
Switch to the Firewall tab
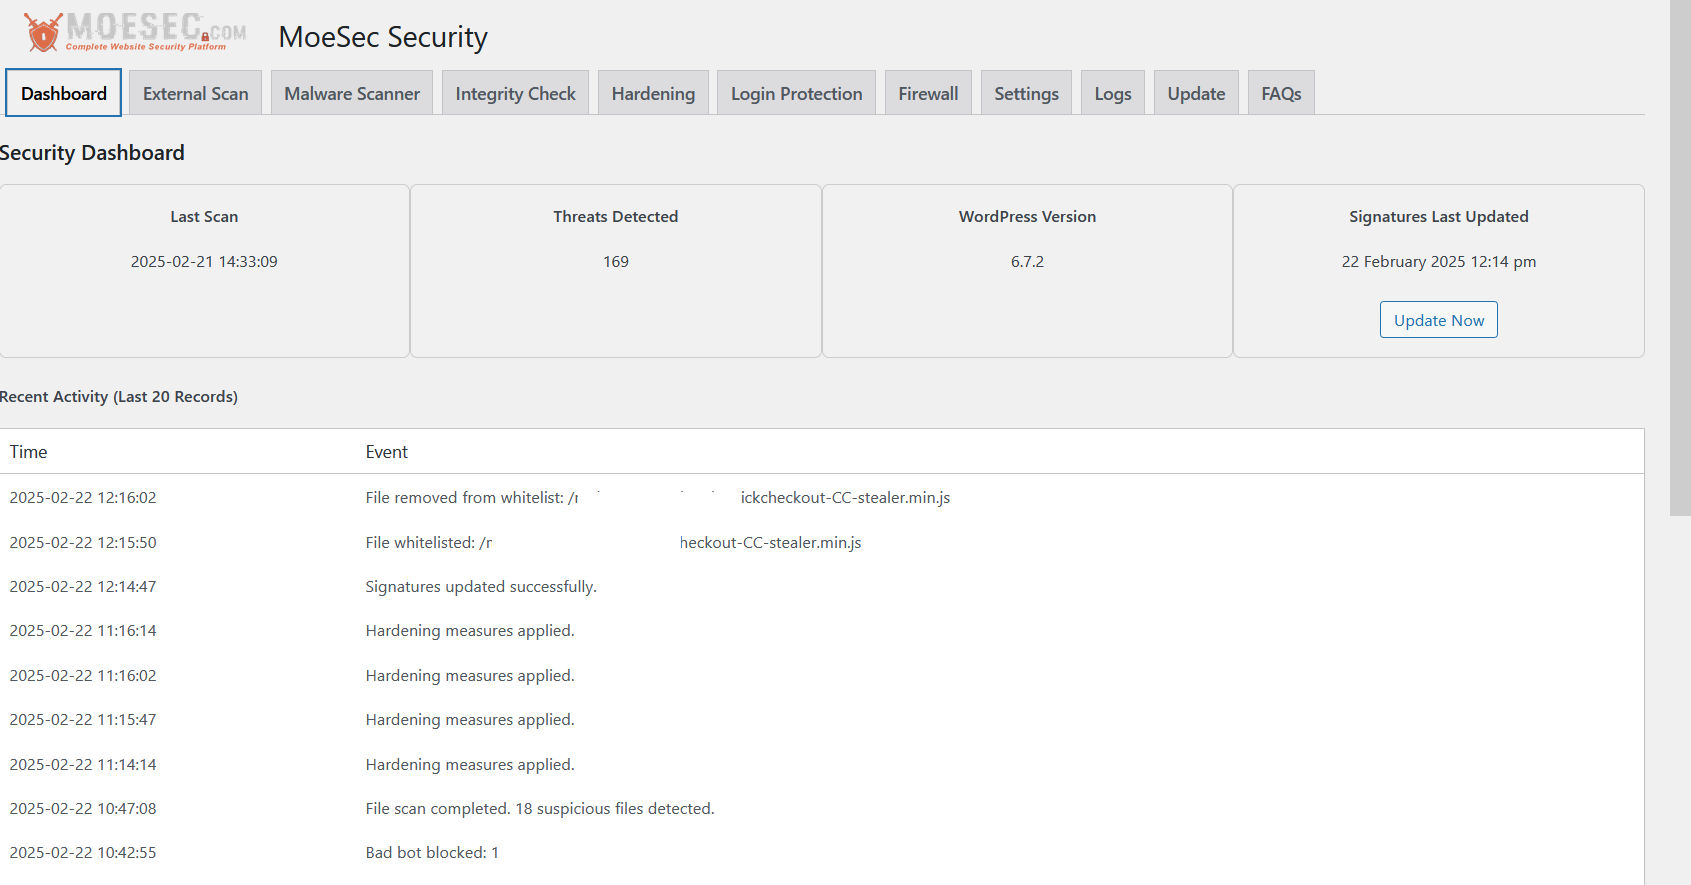pyautogui.click(x=928, y=93)
